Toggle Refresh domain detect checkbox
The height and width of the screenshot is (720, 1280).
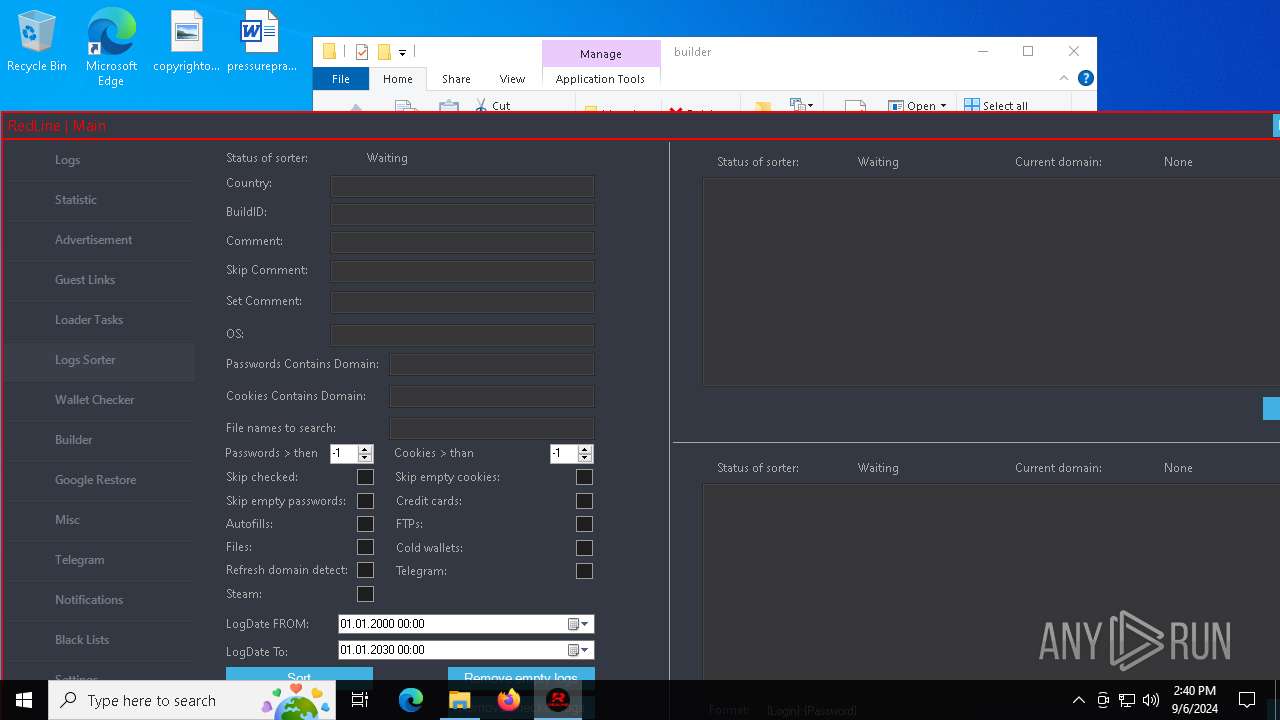click(x=365, y=570)
